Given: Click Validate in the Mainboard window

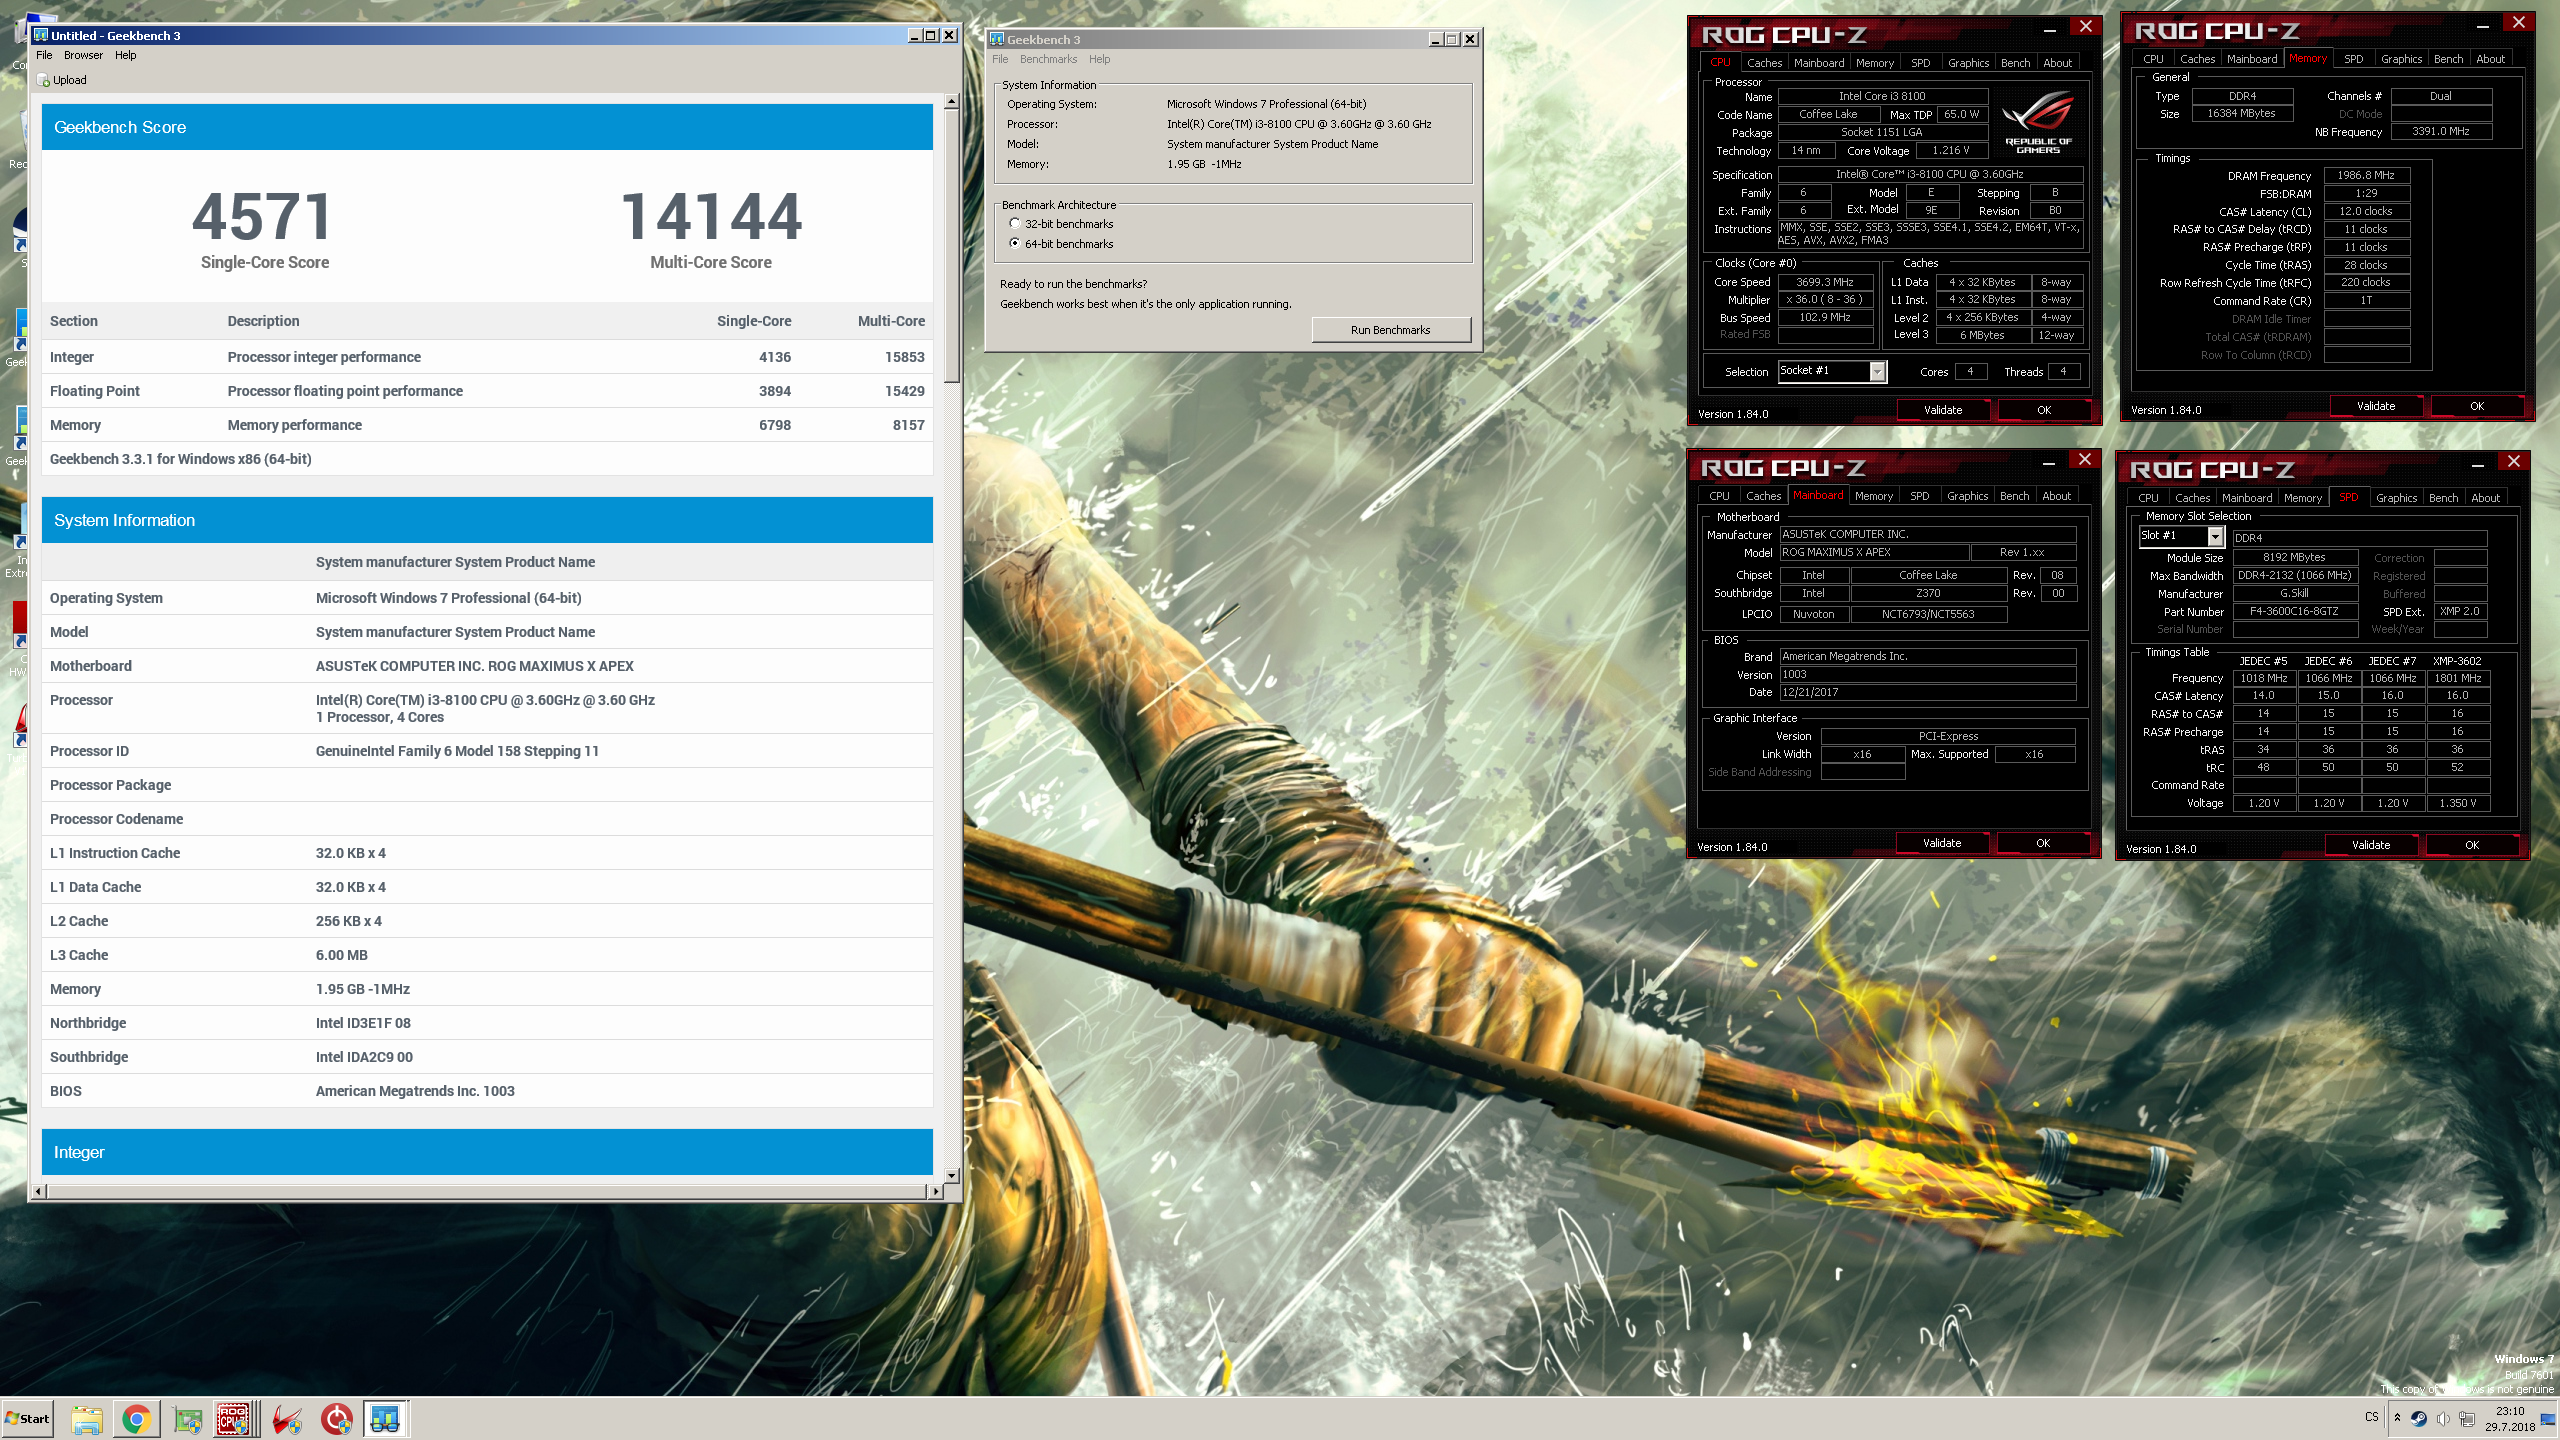Looking at the screenshot, I should tap(1942, 843).
